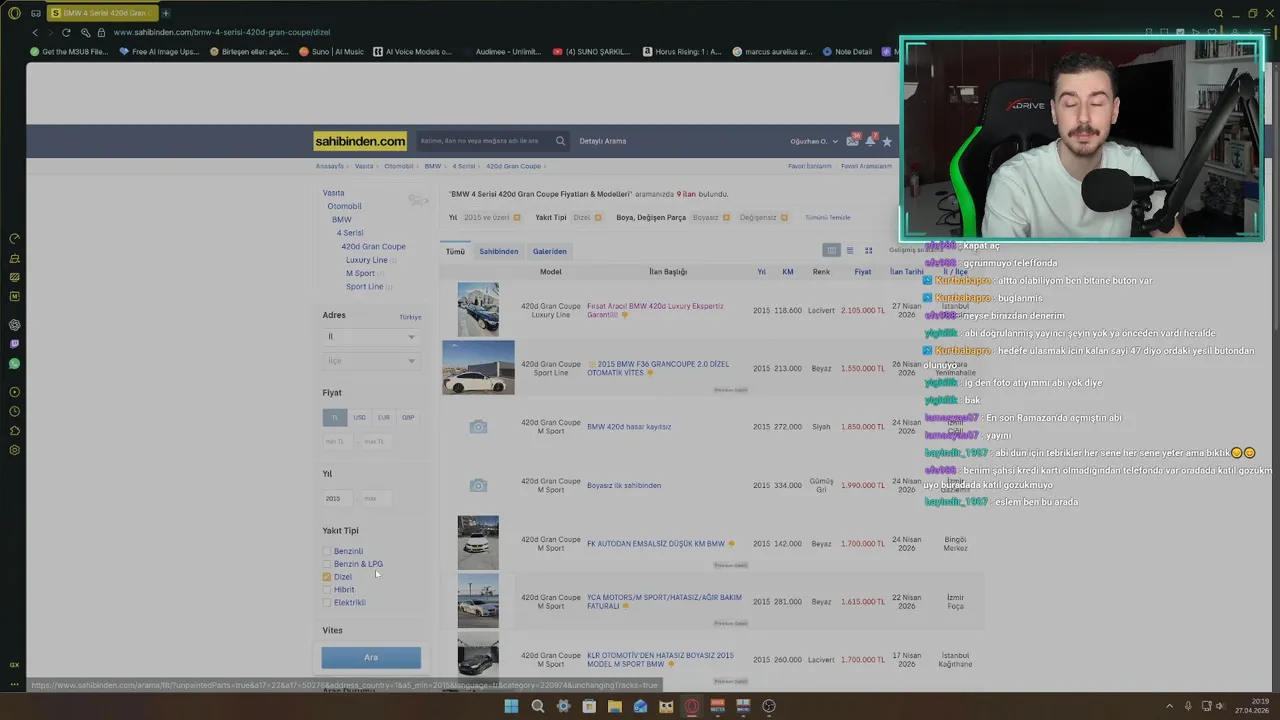
Task: Select the Sahibinden listings tab
Action: (x=498, y=251)
